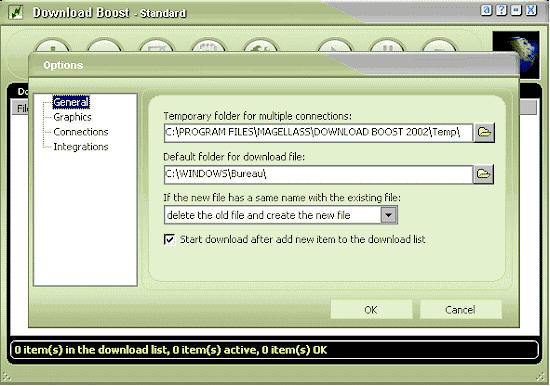Select Graphics in the options tree
The width and height of the screenshot is (550, 386).
72,117
